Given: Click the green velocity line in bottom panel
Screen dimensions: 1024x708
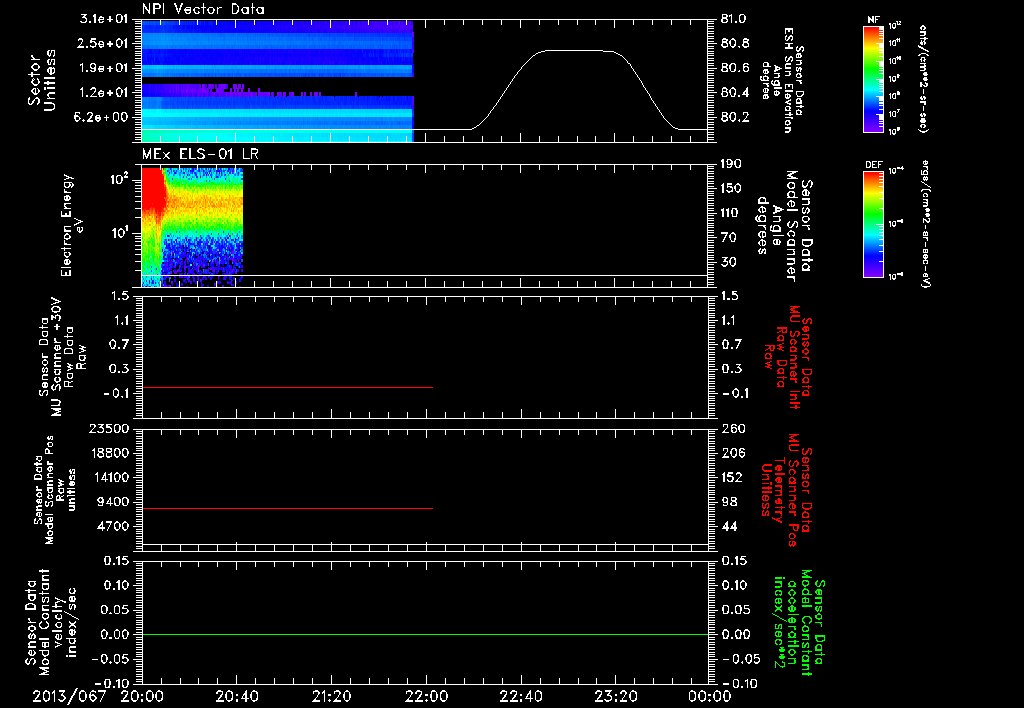Looking at the screenshot, I should [x=425, y=634].
